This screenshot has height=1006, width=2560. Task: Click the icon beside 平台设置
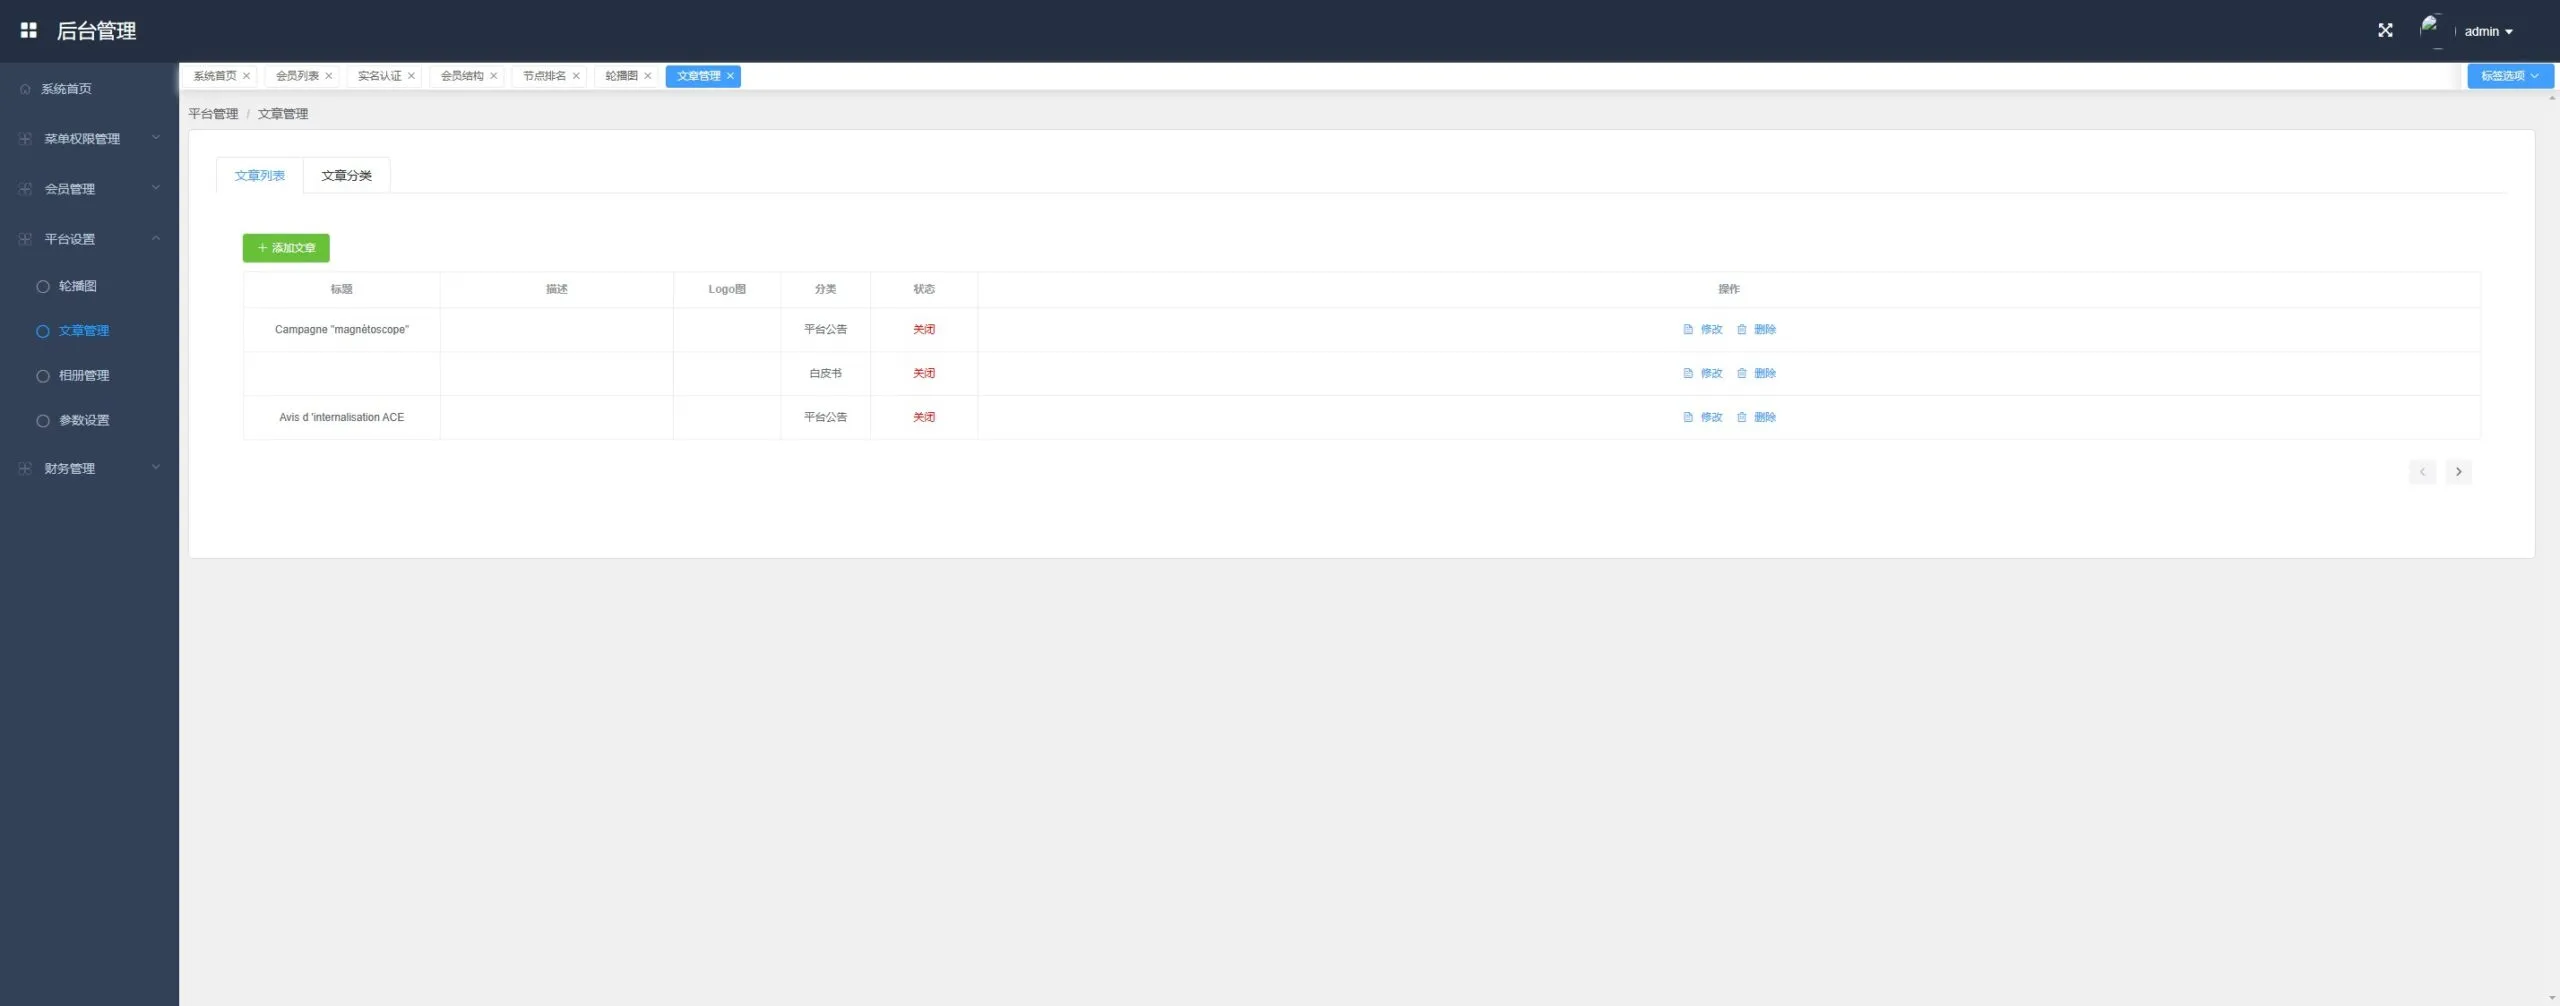click(x=25, y=239)
